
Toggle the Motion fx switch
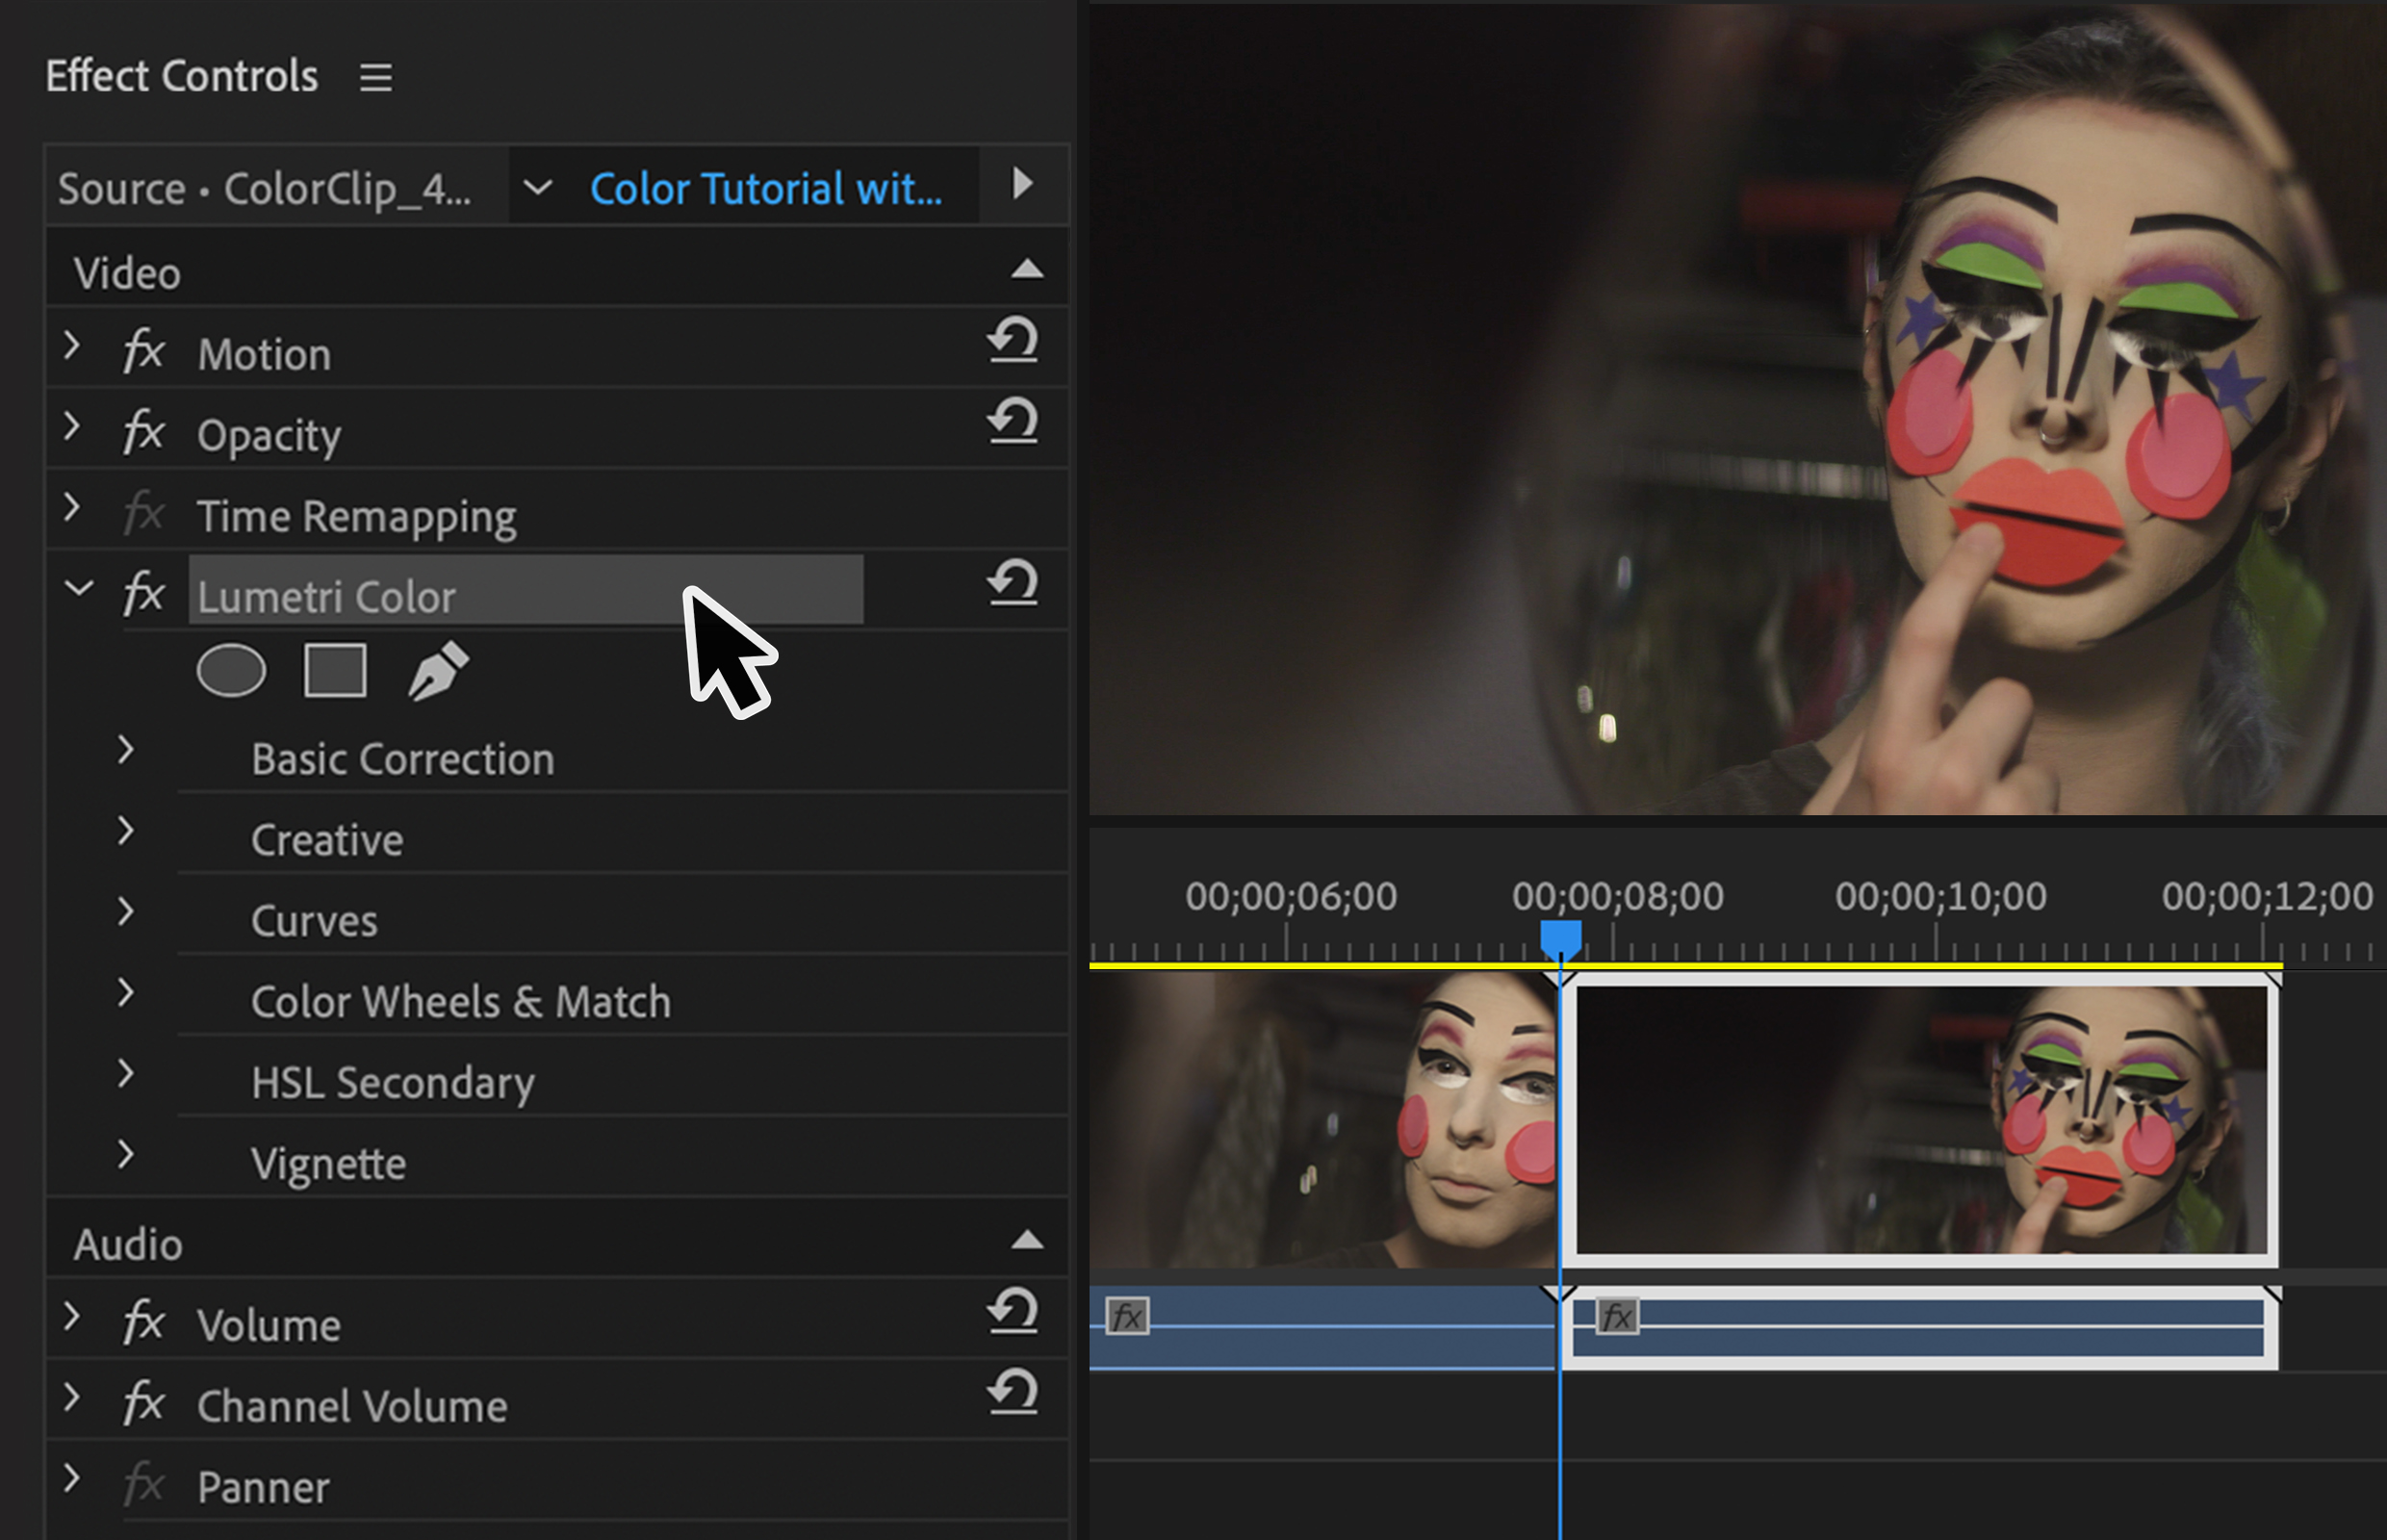[x=144, y=352]
